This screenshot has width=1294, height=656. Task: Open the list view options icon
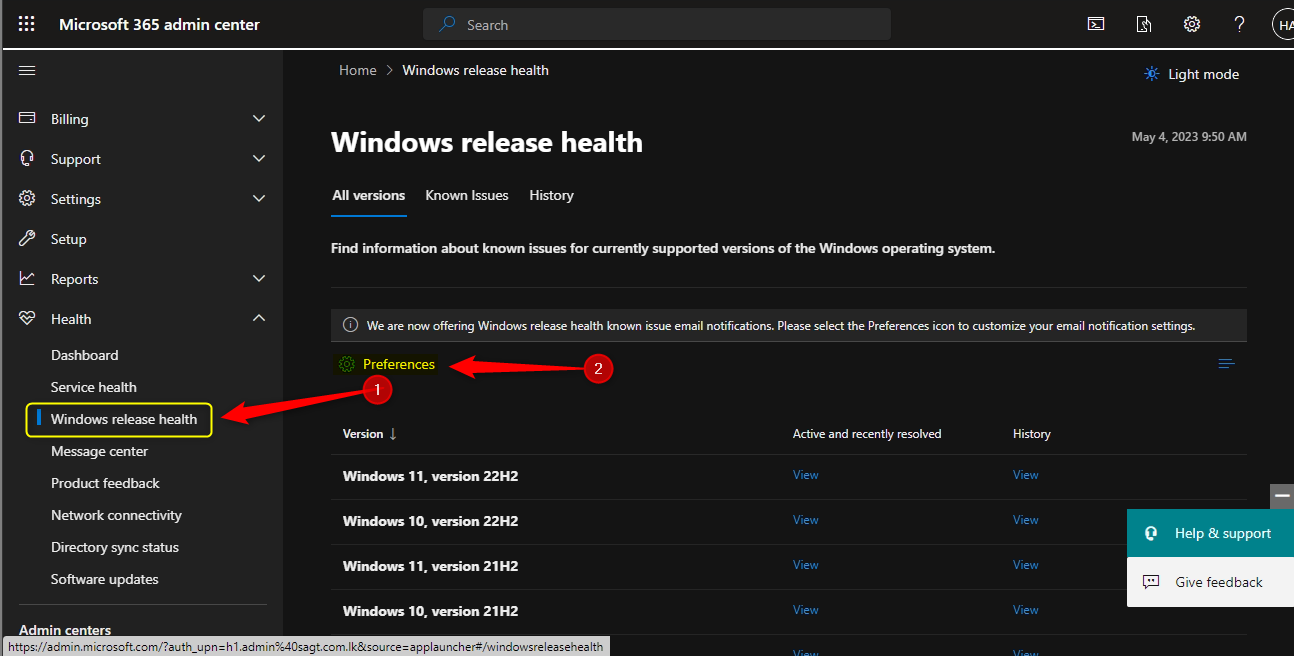point(1227,364)
